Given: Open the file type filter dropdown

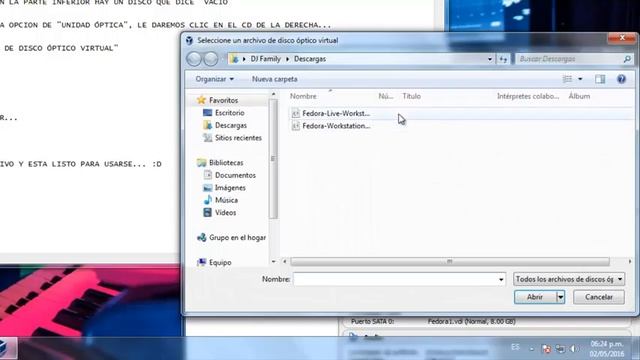Looking at the screenshot, I should click(x=569, y=279).
